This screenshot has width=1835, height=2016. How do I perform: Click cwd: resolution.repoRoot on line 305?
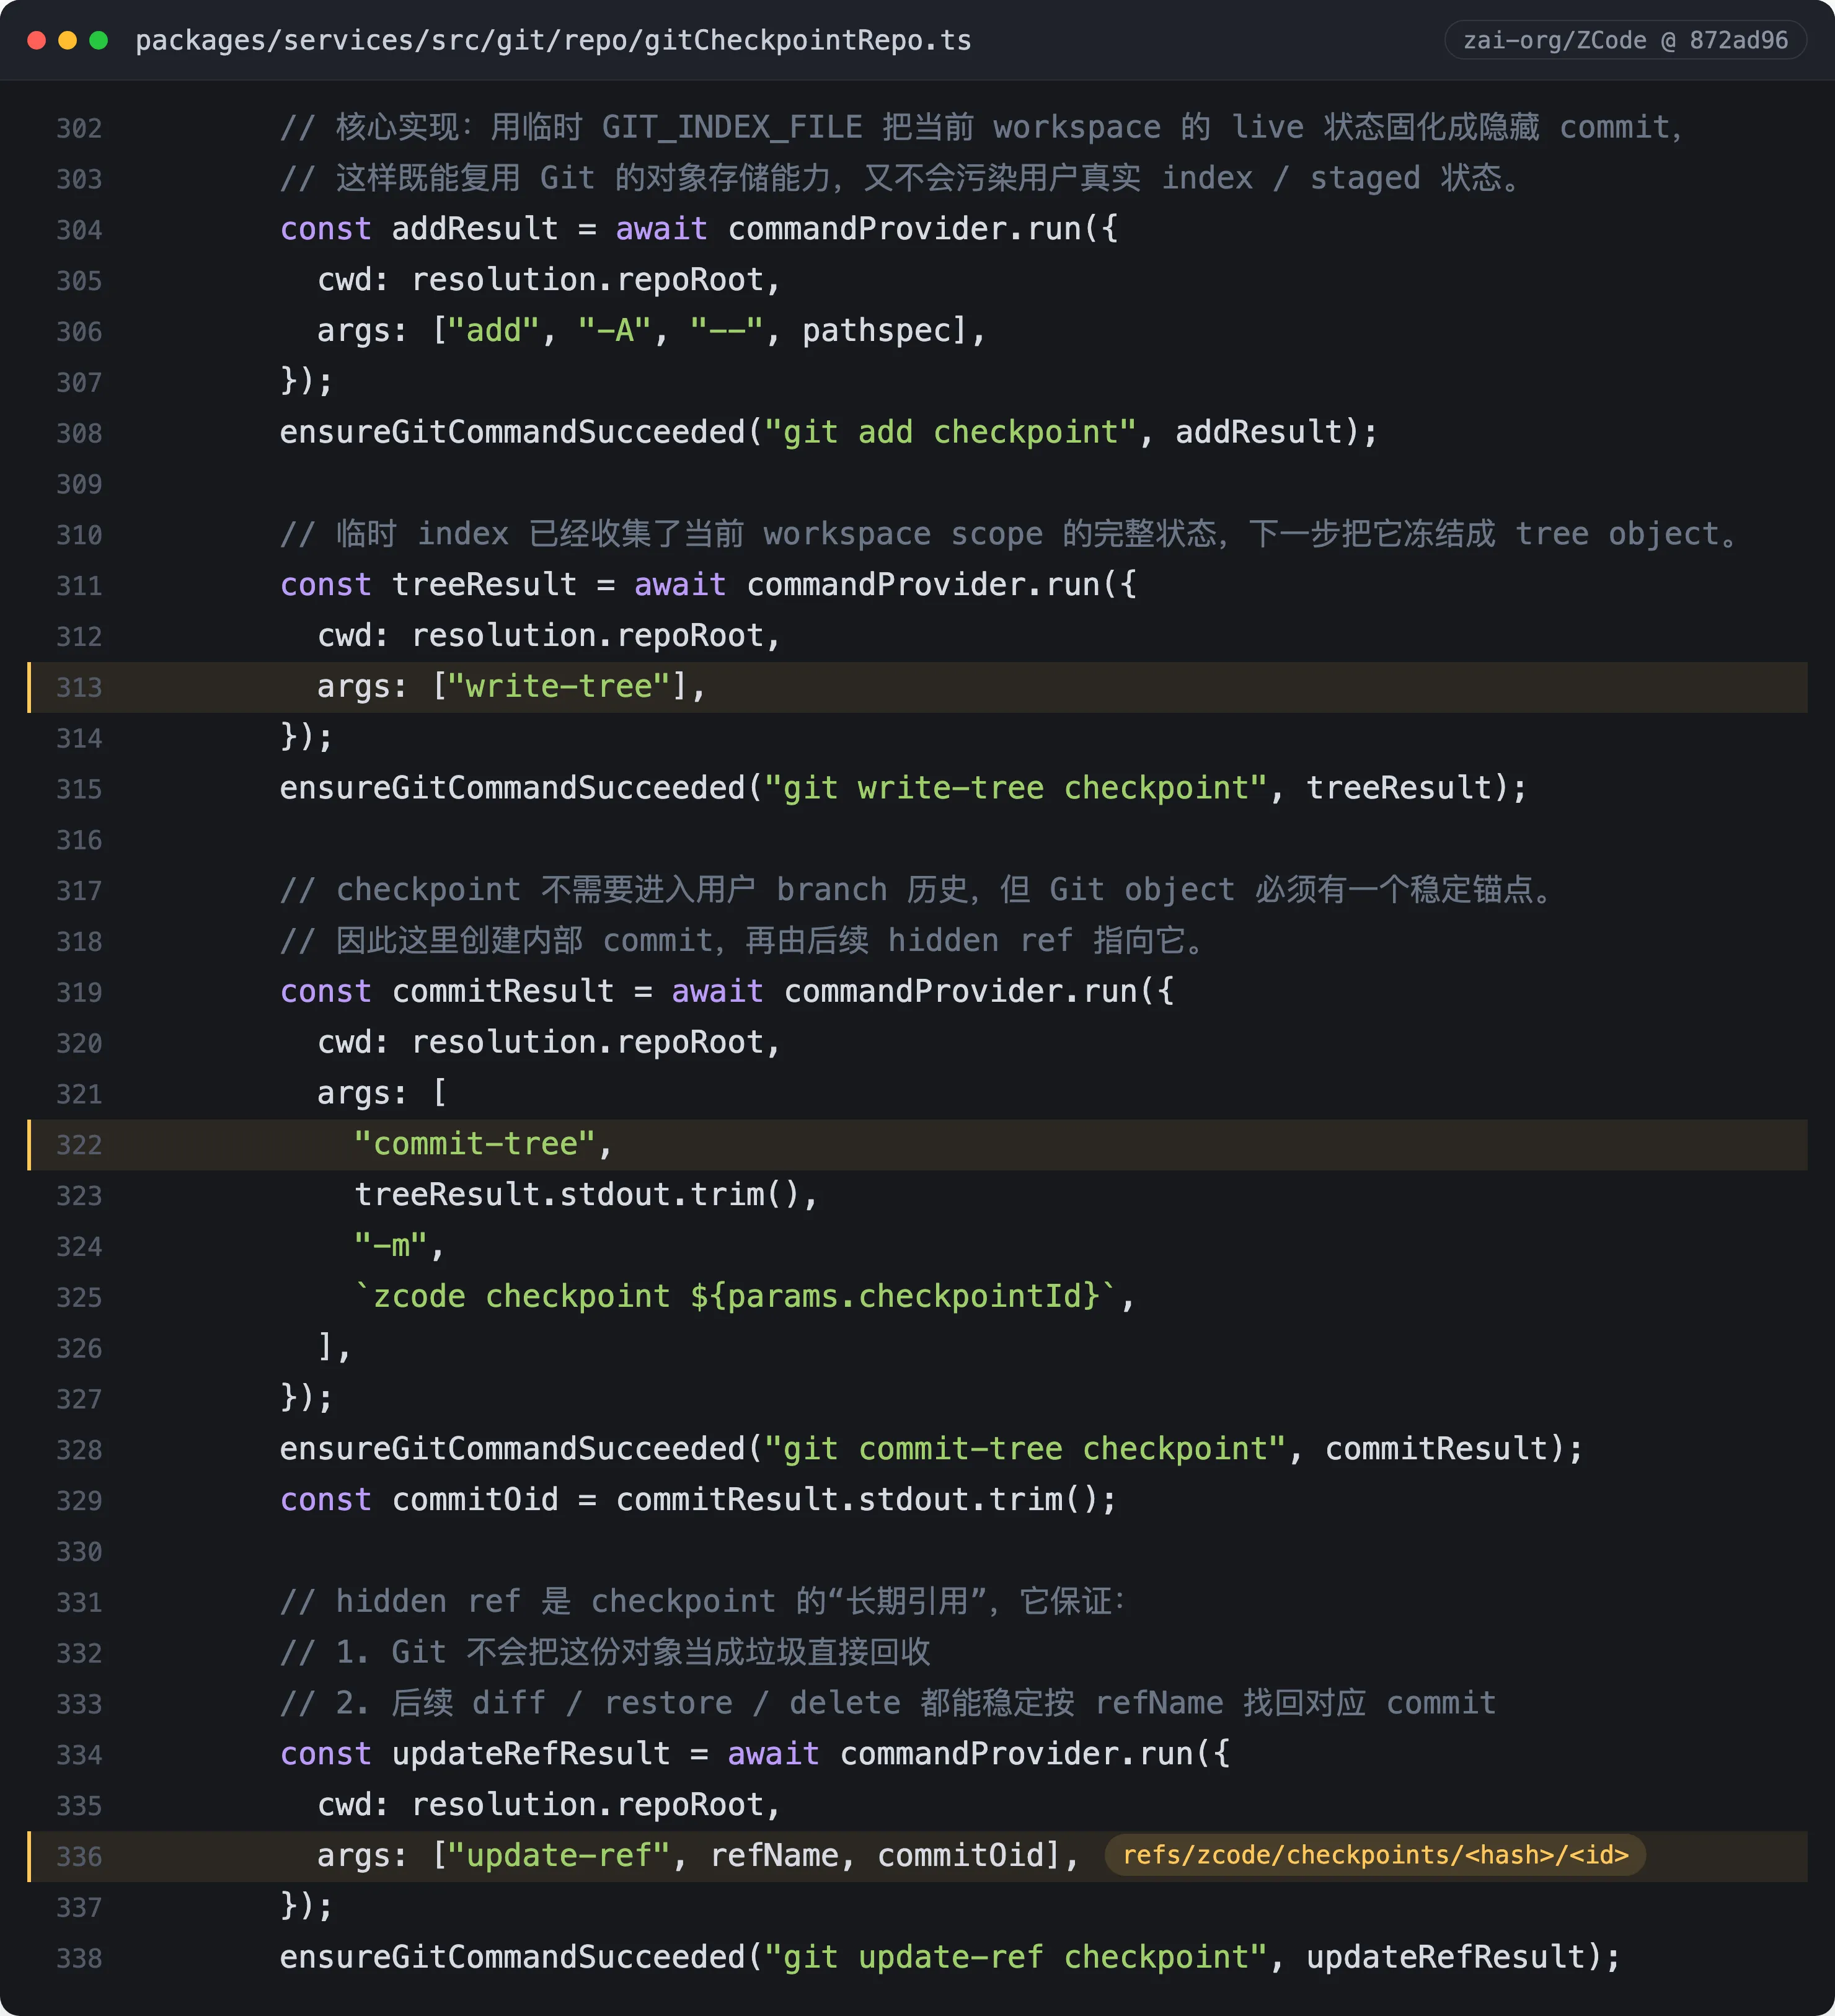click(x=549, y=279)
